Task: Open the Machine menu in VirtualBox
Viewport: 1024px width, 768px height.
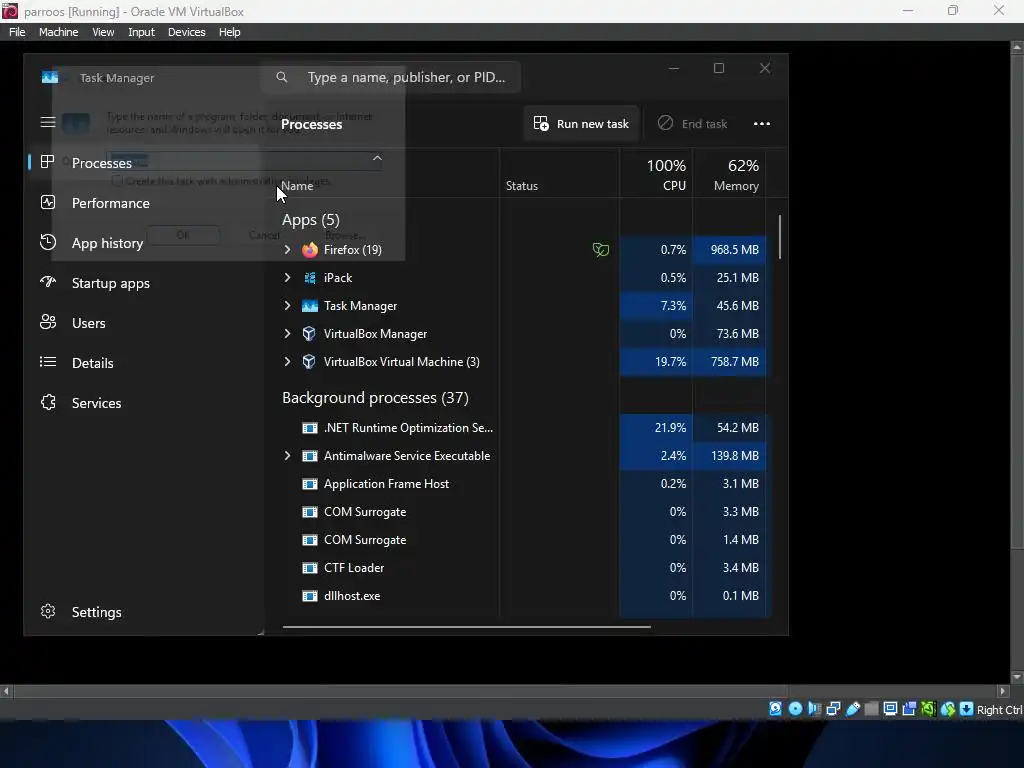Action: (58, 32)
